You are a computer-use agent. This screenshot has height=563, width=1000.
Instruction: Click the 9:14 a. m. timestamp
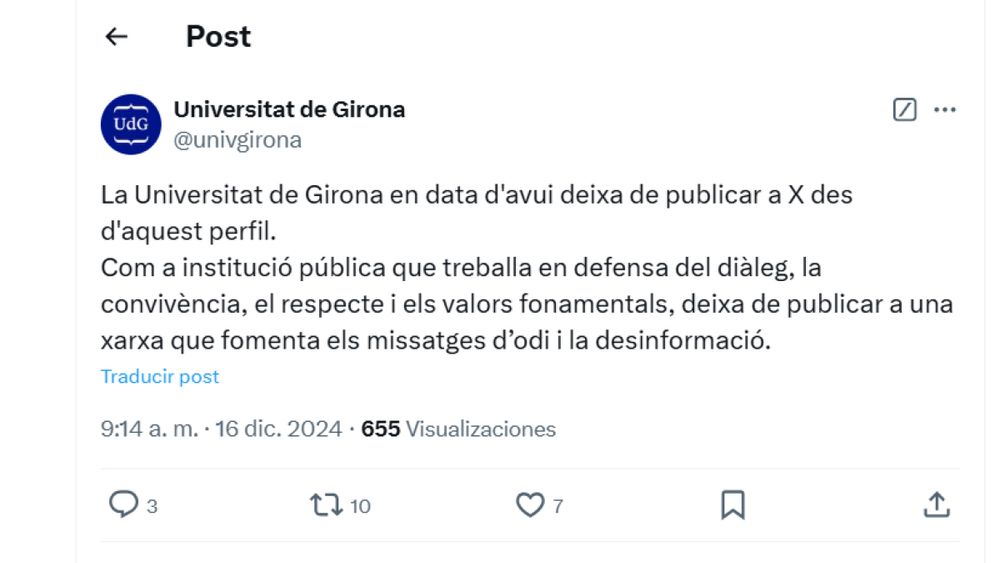pyautogui.click(x=149, y=429)
